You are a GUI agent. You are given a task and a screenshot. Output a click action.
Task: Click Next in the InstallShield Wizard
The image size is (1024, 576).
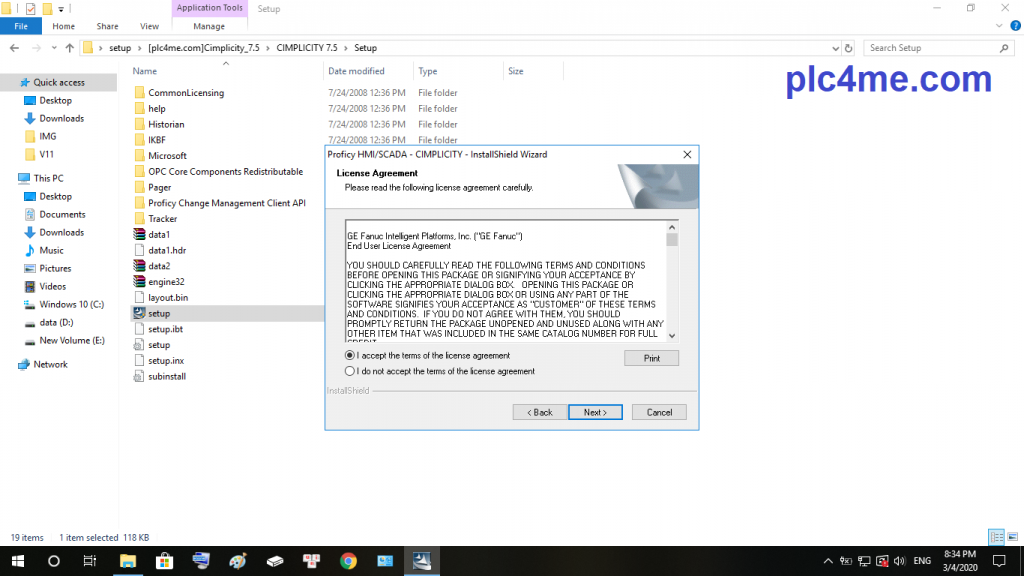coord(595,412)
